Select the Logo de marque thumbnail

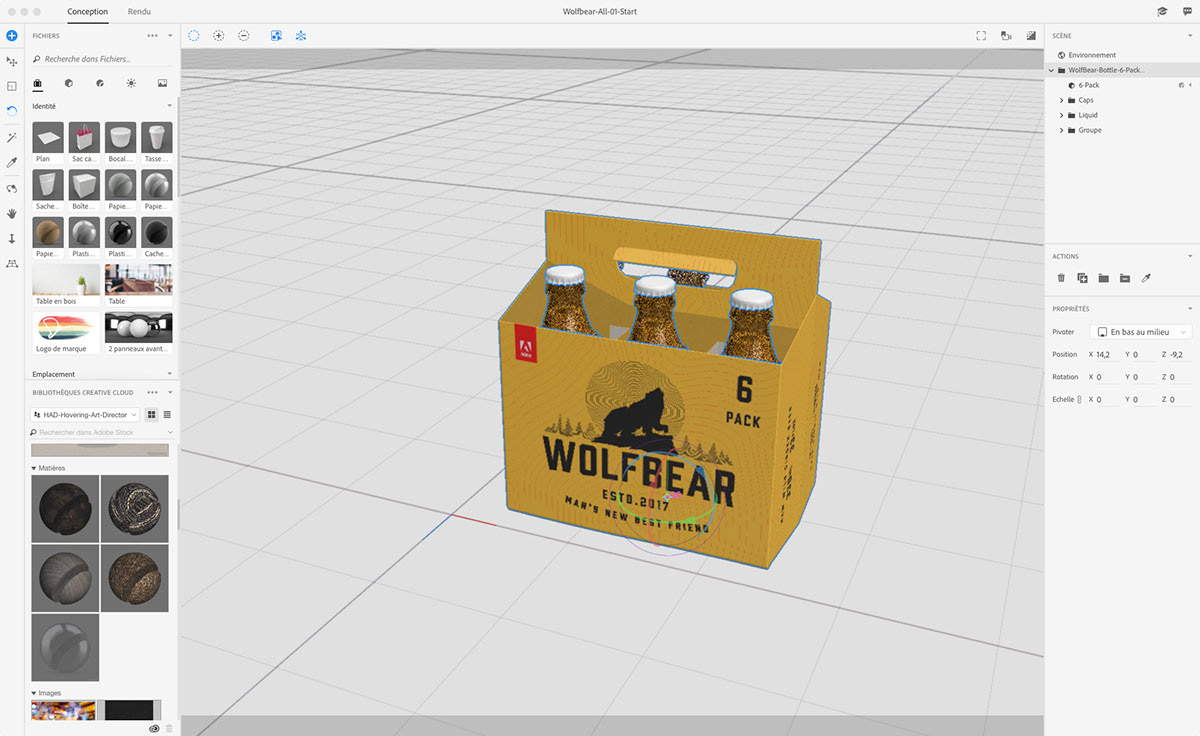point(66,334)
